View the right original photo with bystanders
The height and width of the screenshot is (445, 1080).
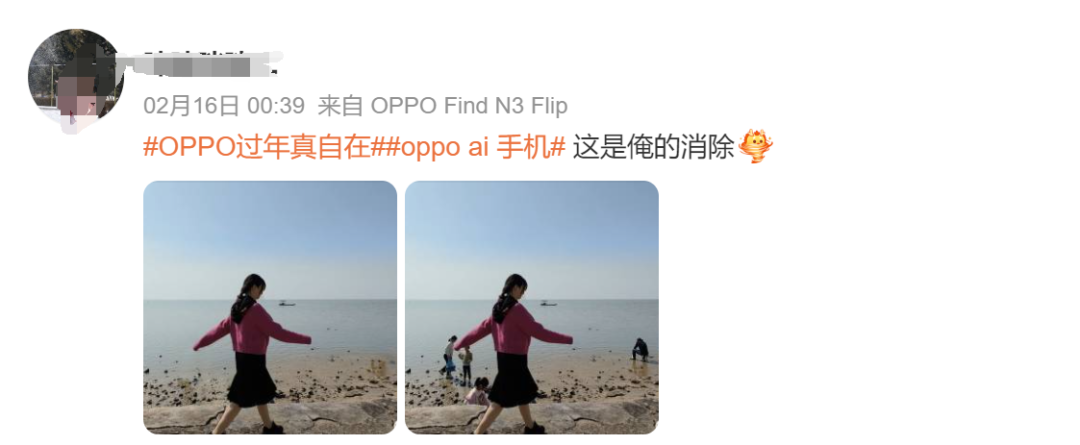(x=532, y=307)
